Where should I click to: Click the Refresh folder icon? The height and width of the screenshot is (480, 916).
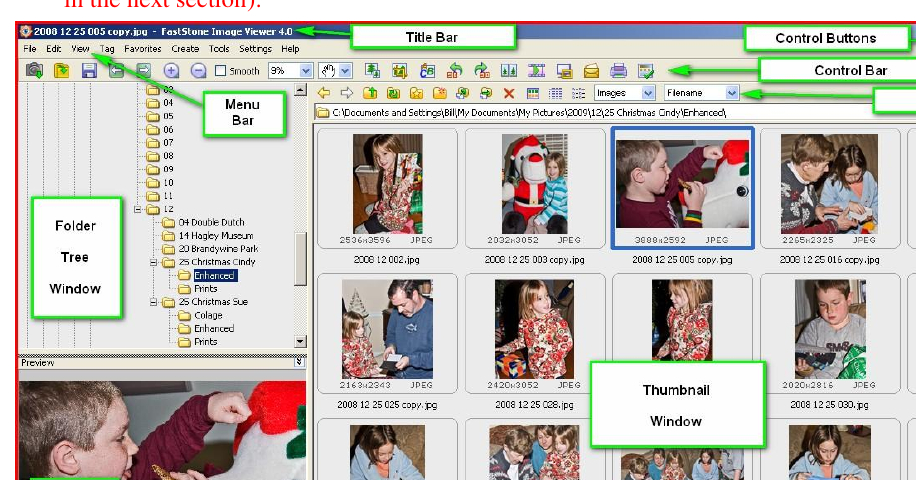393,93
